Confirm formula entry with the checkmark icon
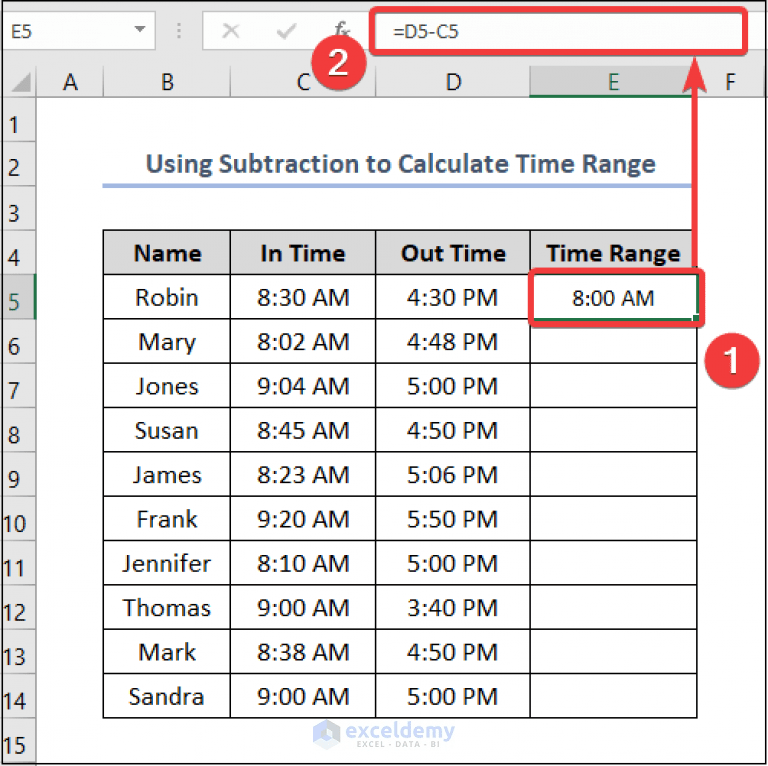The image size is (768, 766). point(286,31)
